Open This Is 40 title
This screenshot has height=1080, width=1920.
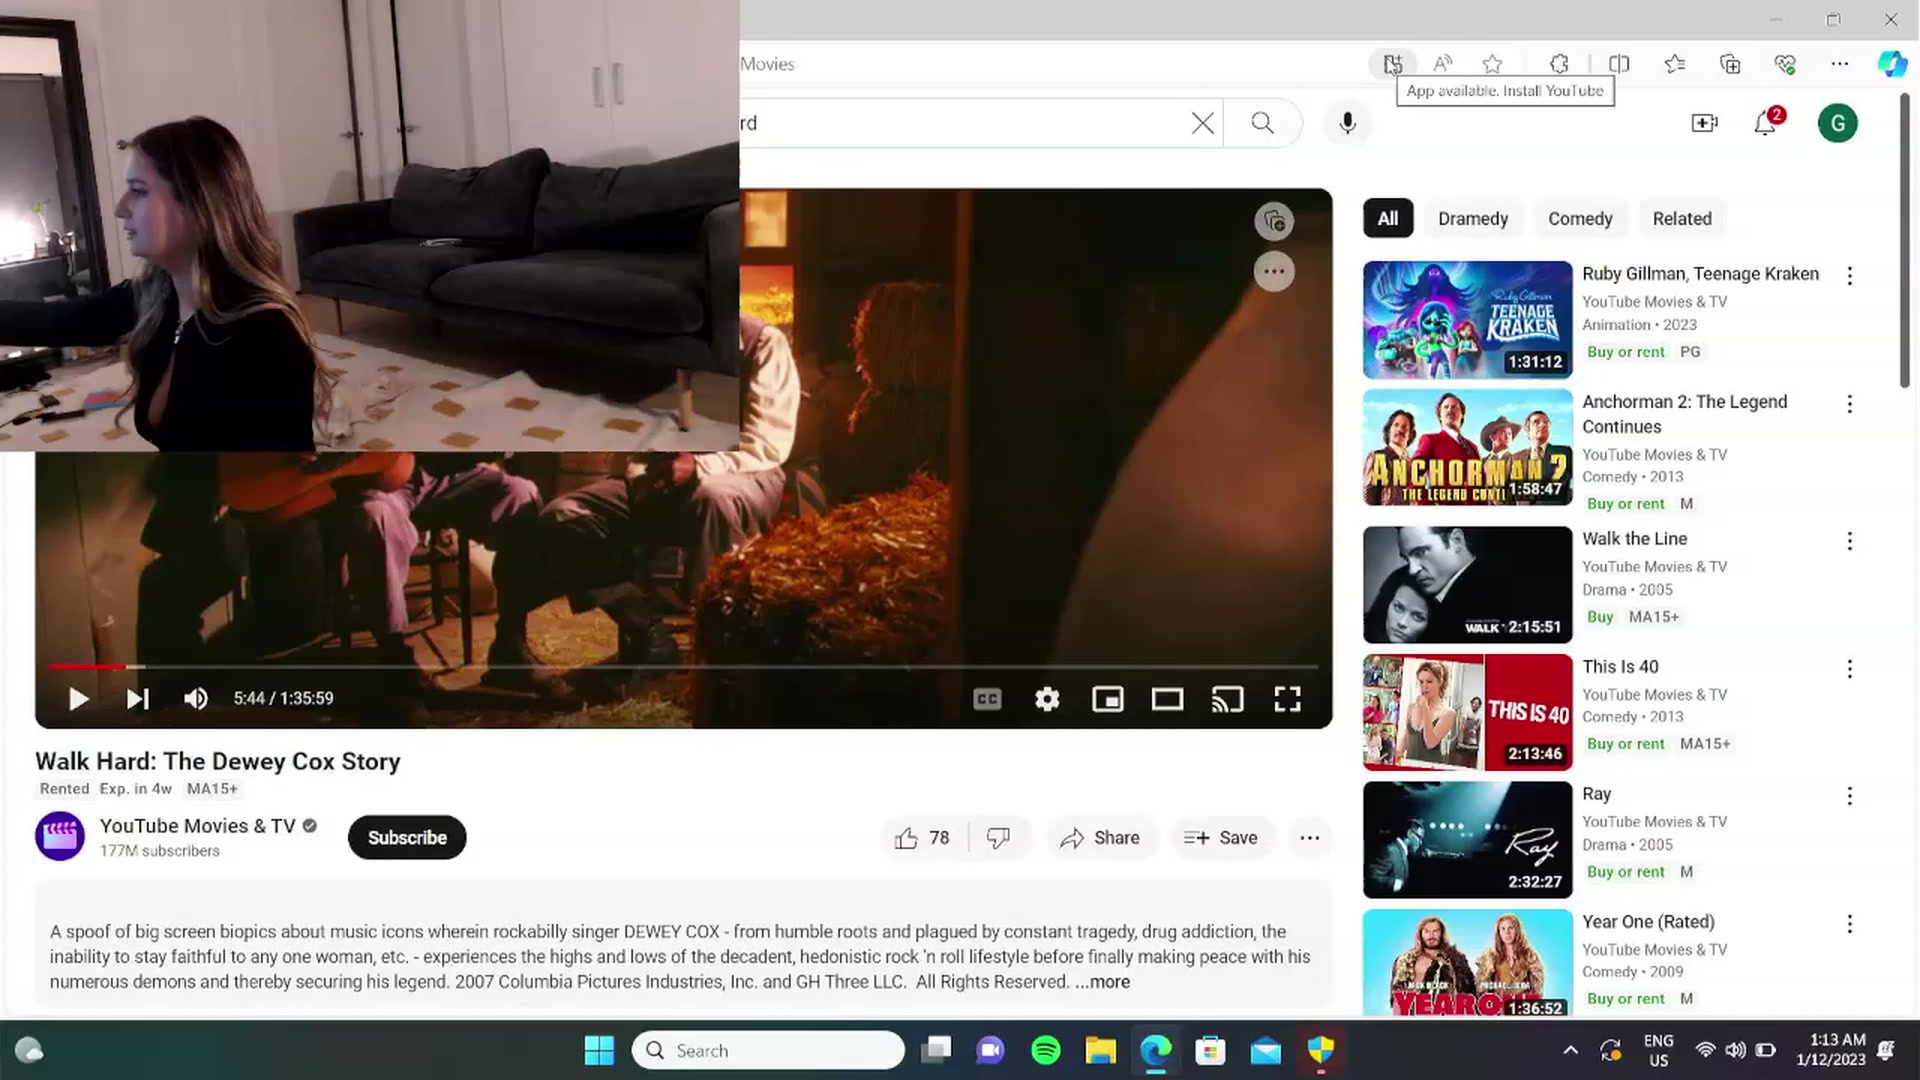(1620, 667)
